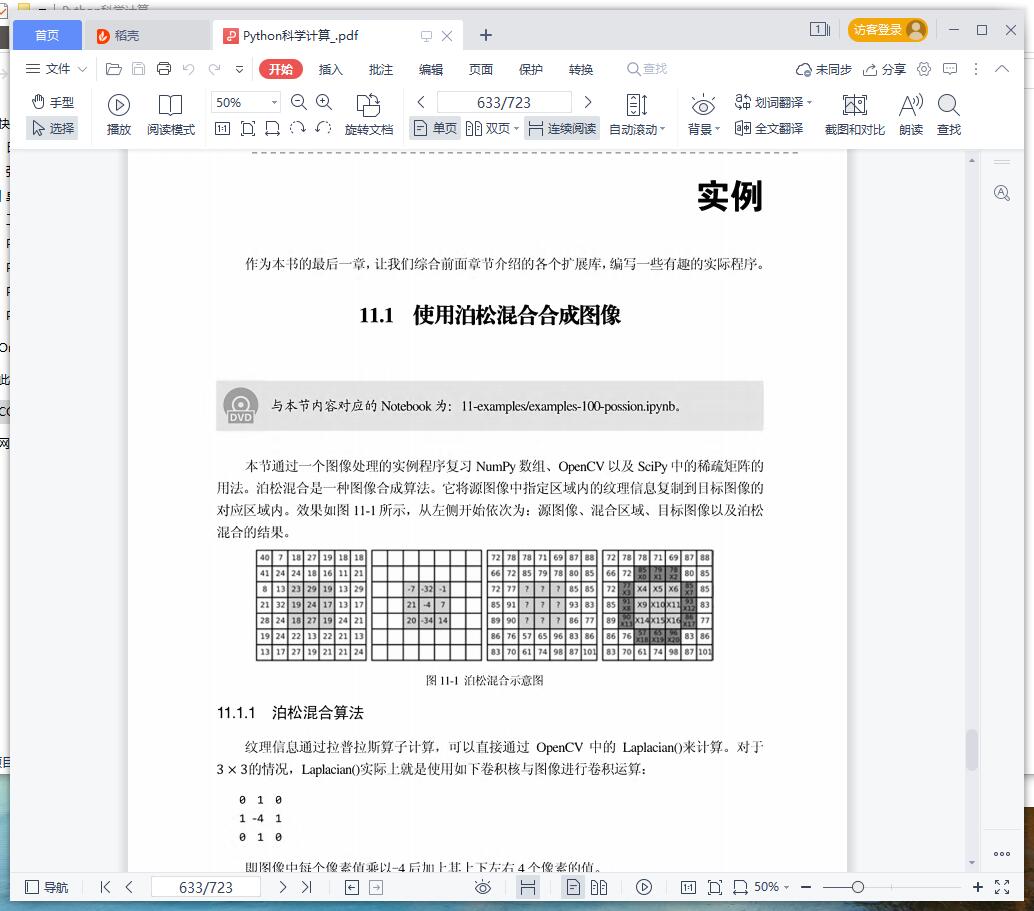
Task: Click the toolbar page number field 633/723
Action: 504,102
